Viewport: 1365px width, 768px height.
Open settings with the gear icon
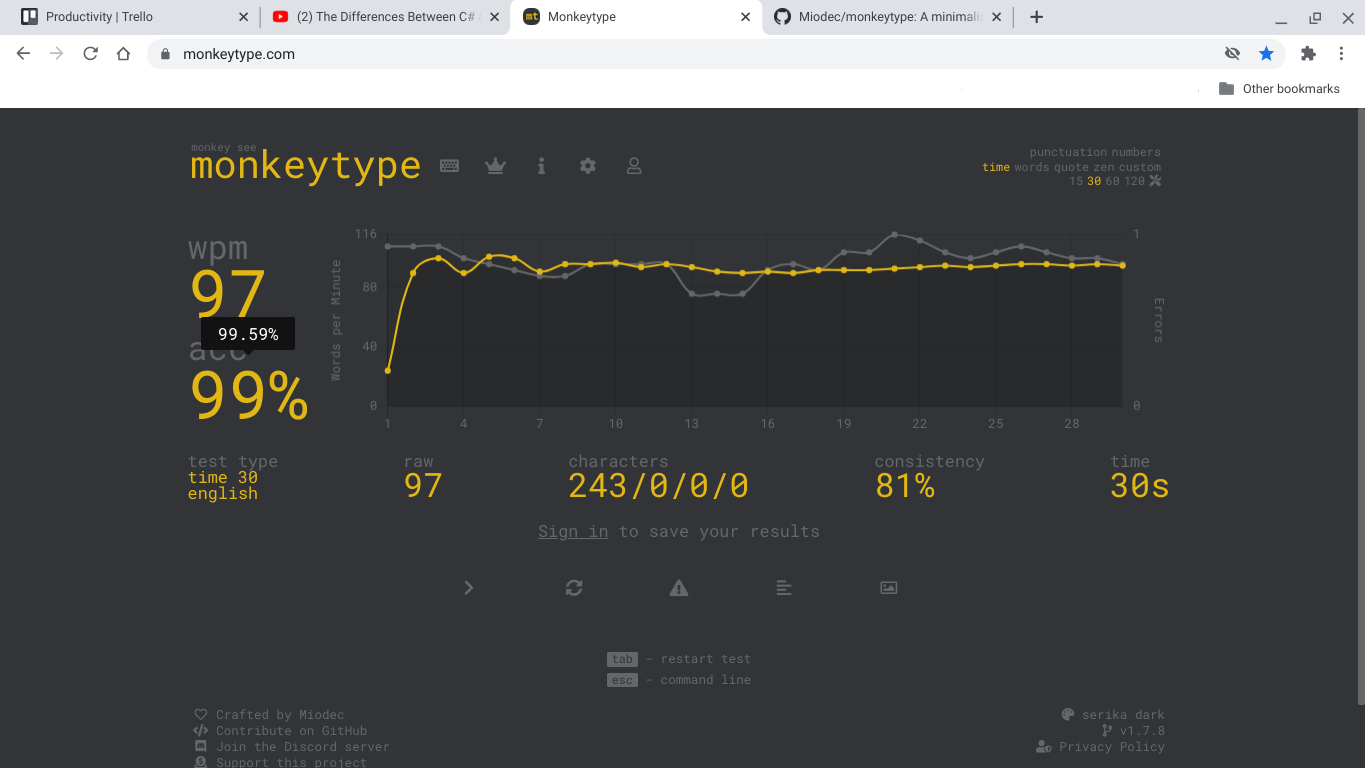tap(587, 166)
